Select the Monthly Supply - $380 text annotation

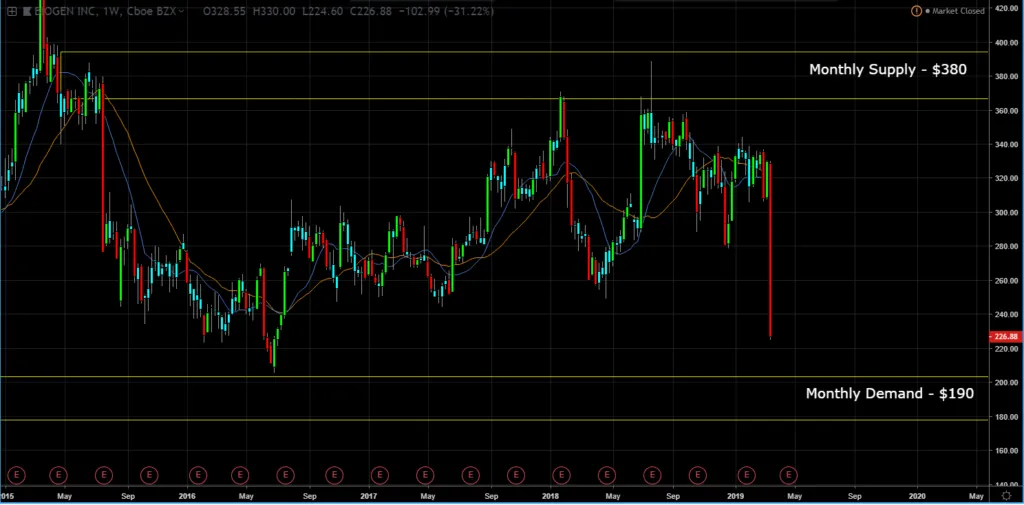tap(888, 69)
